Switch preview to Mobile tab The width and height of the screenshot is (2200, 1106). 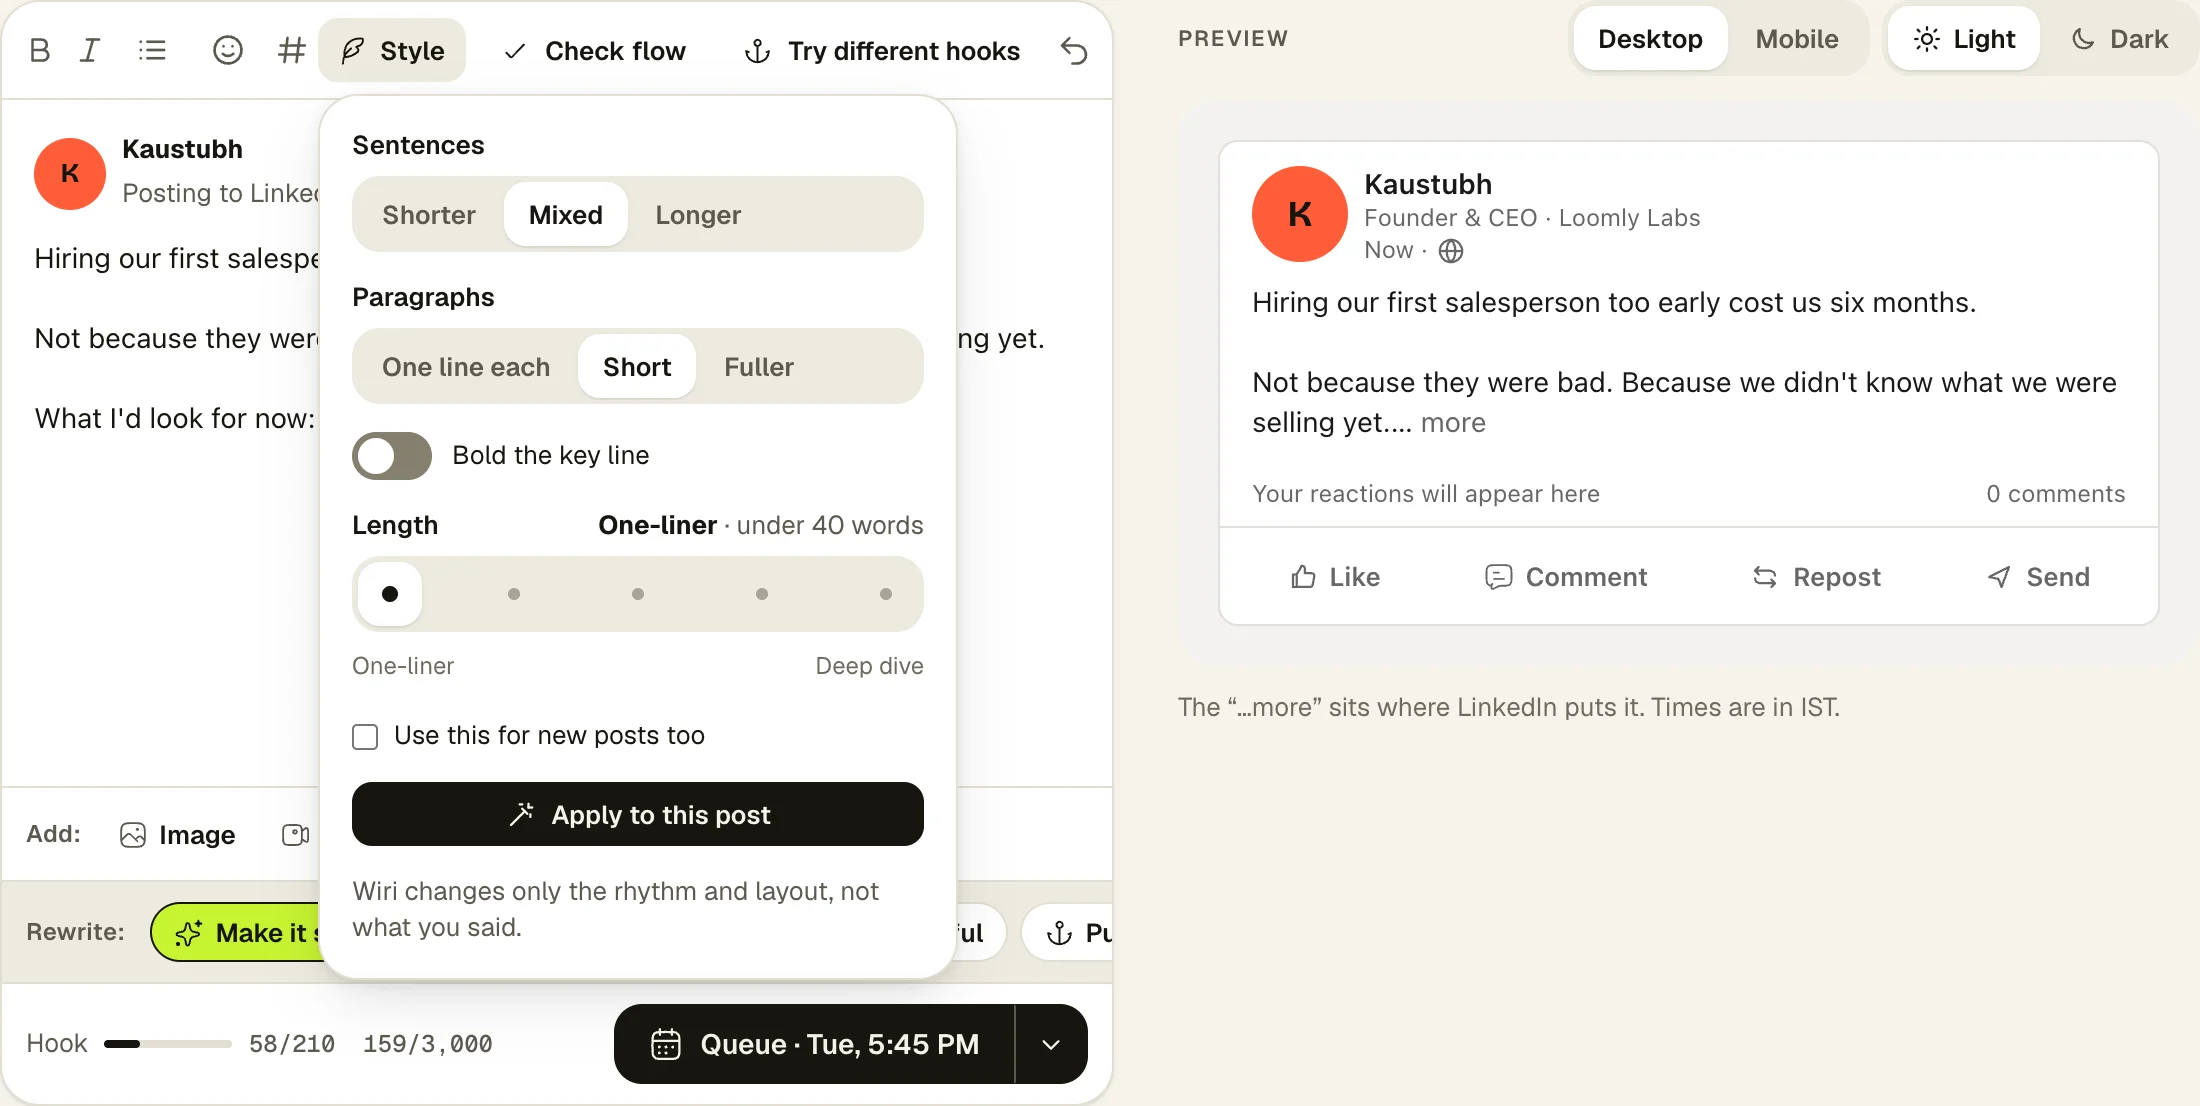click(x=1797, y=39)
